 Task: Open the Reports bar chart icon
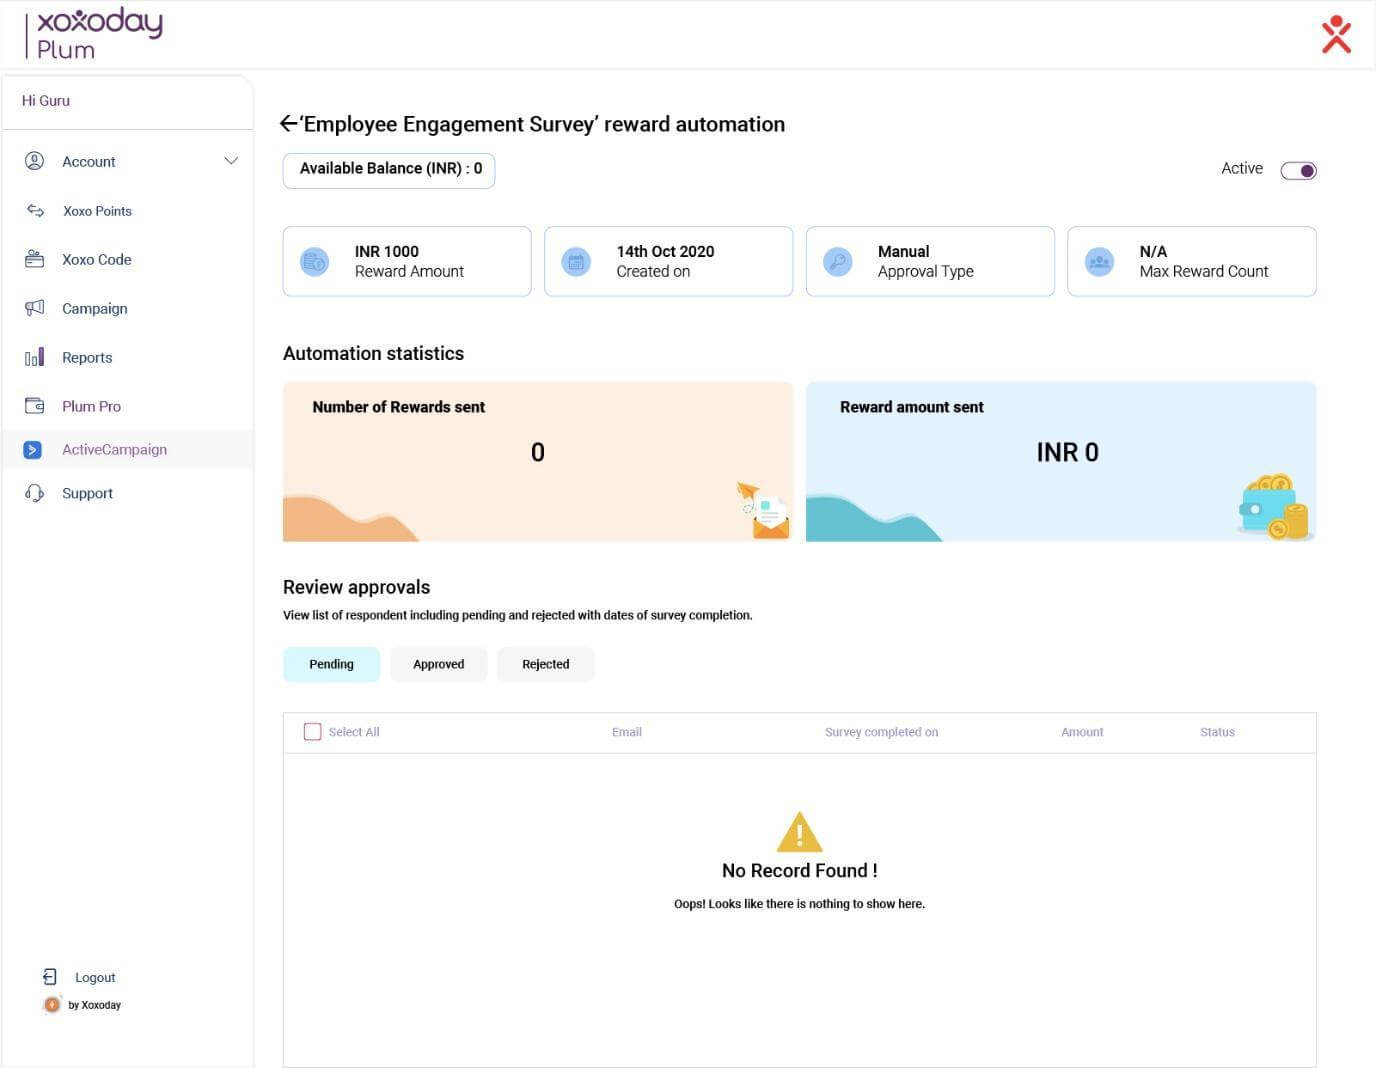[35, 357]
